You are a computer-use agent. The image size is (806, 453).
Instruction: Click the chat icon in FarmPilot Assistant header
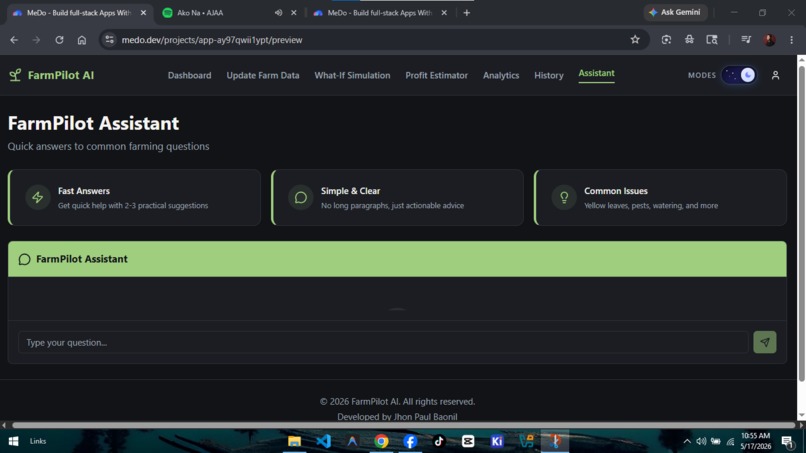pyautogui.click(x=24, y=259)
